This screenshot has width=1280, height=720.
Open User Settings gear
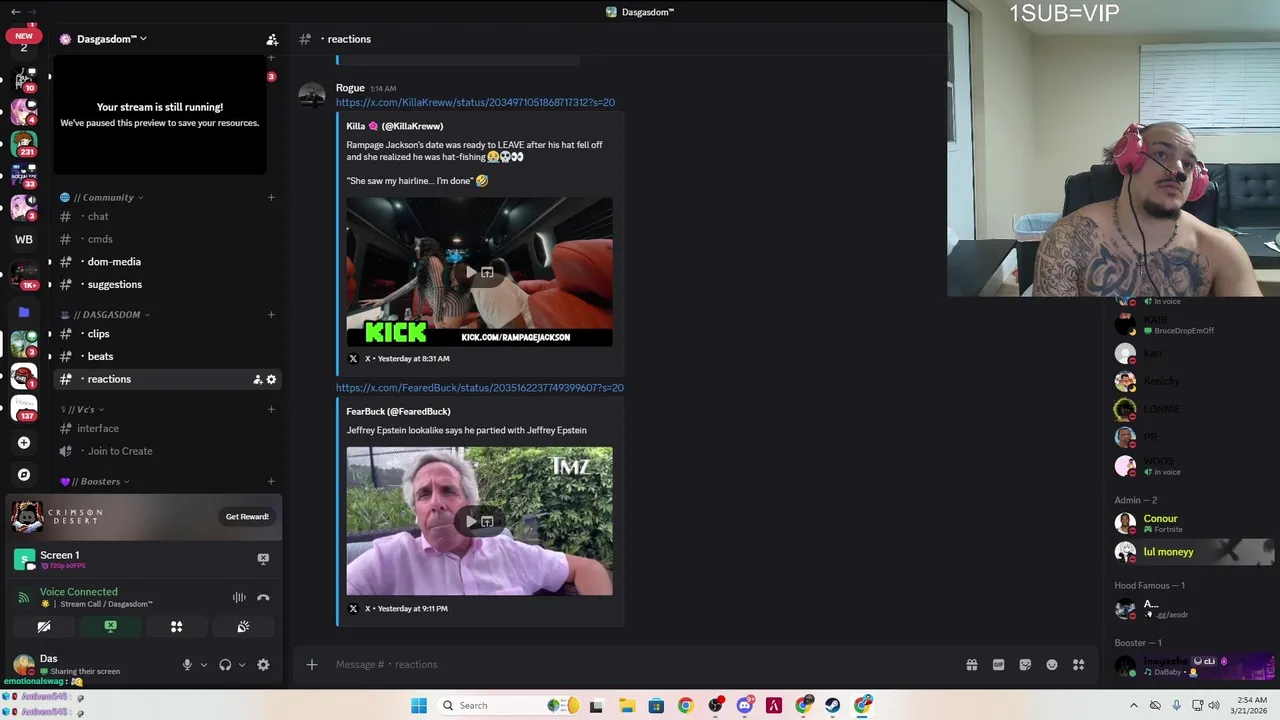[263, 665]
